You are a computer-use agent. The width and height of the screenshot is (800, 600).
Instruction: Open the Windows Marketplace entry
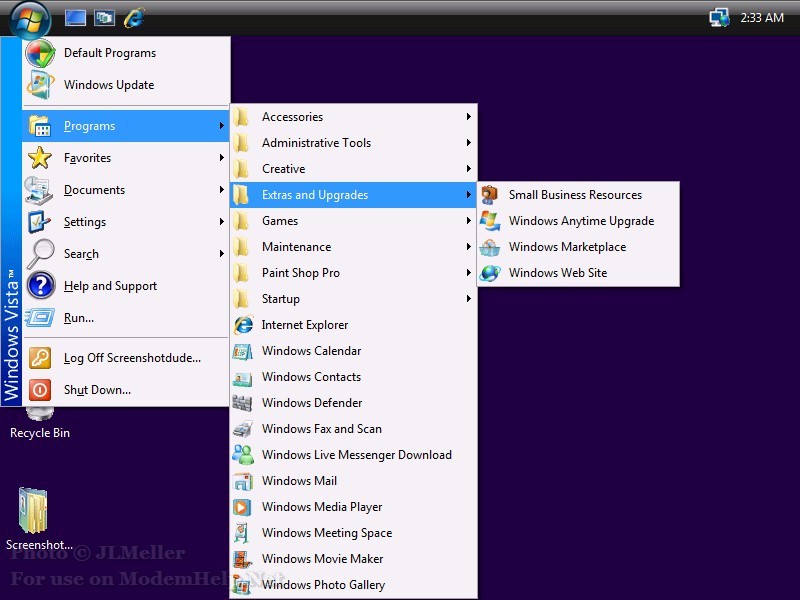pos(567,247)
